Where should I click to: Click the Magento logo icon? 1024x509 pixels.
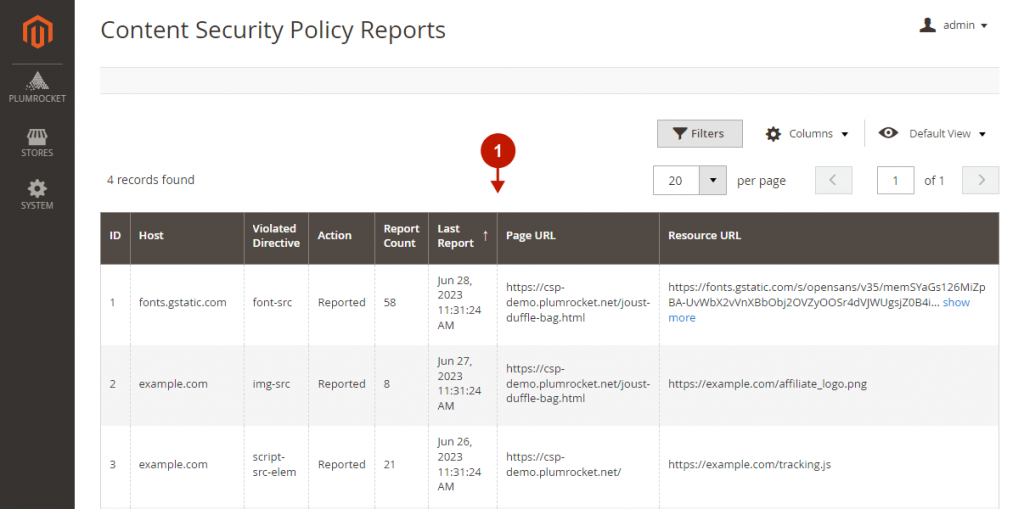(37, 32)
